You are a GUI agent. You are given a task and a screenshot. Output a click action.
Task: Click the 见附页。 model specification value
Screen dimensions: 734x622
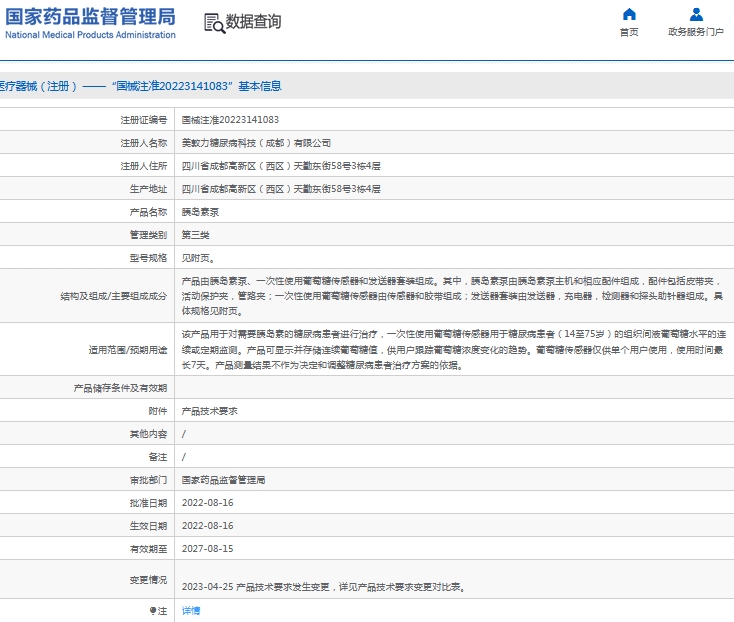(x=198, y=258)
